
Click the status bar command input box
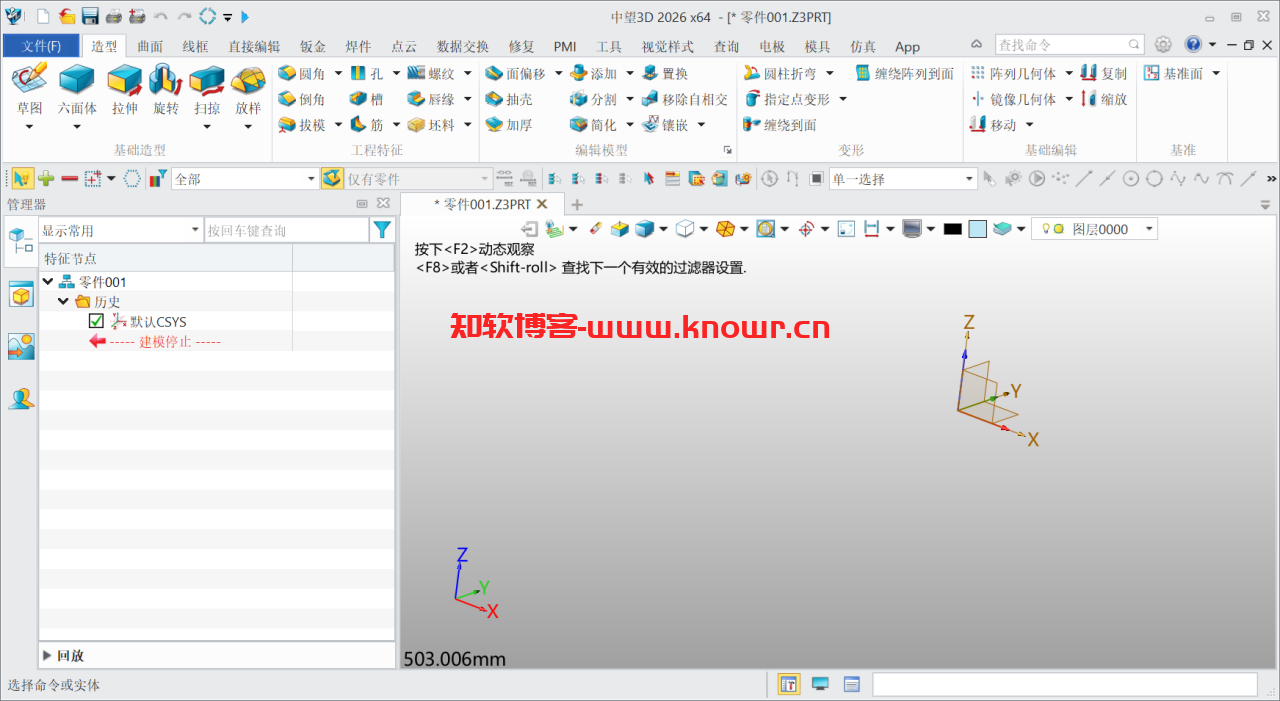click(x=1065, y=684)
